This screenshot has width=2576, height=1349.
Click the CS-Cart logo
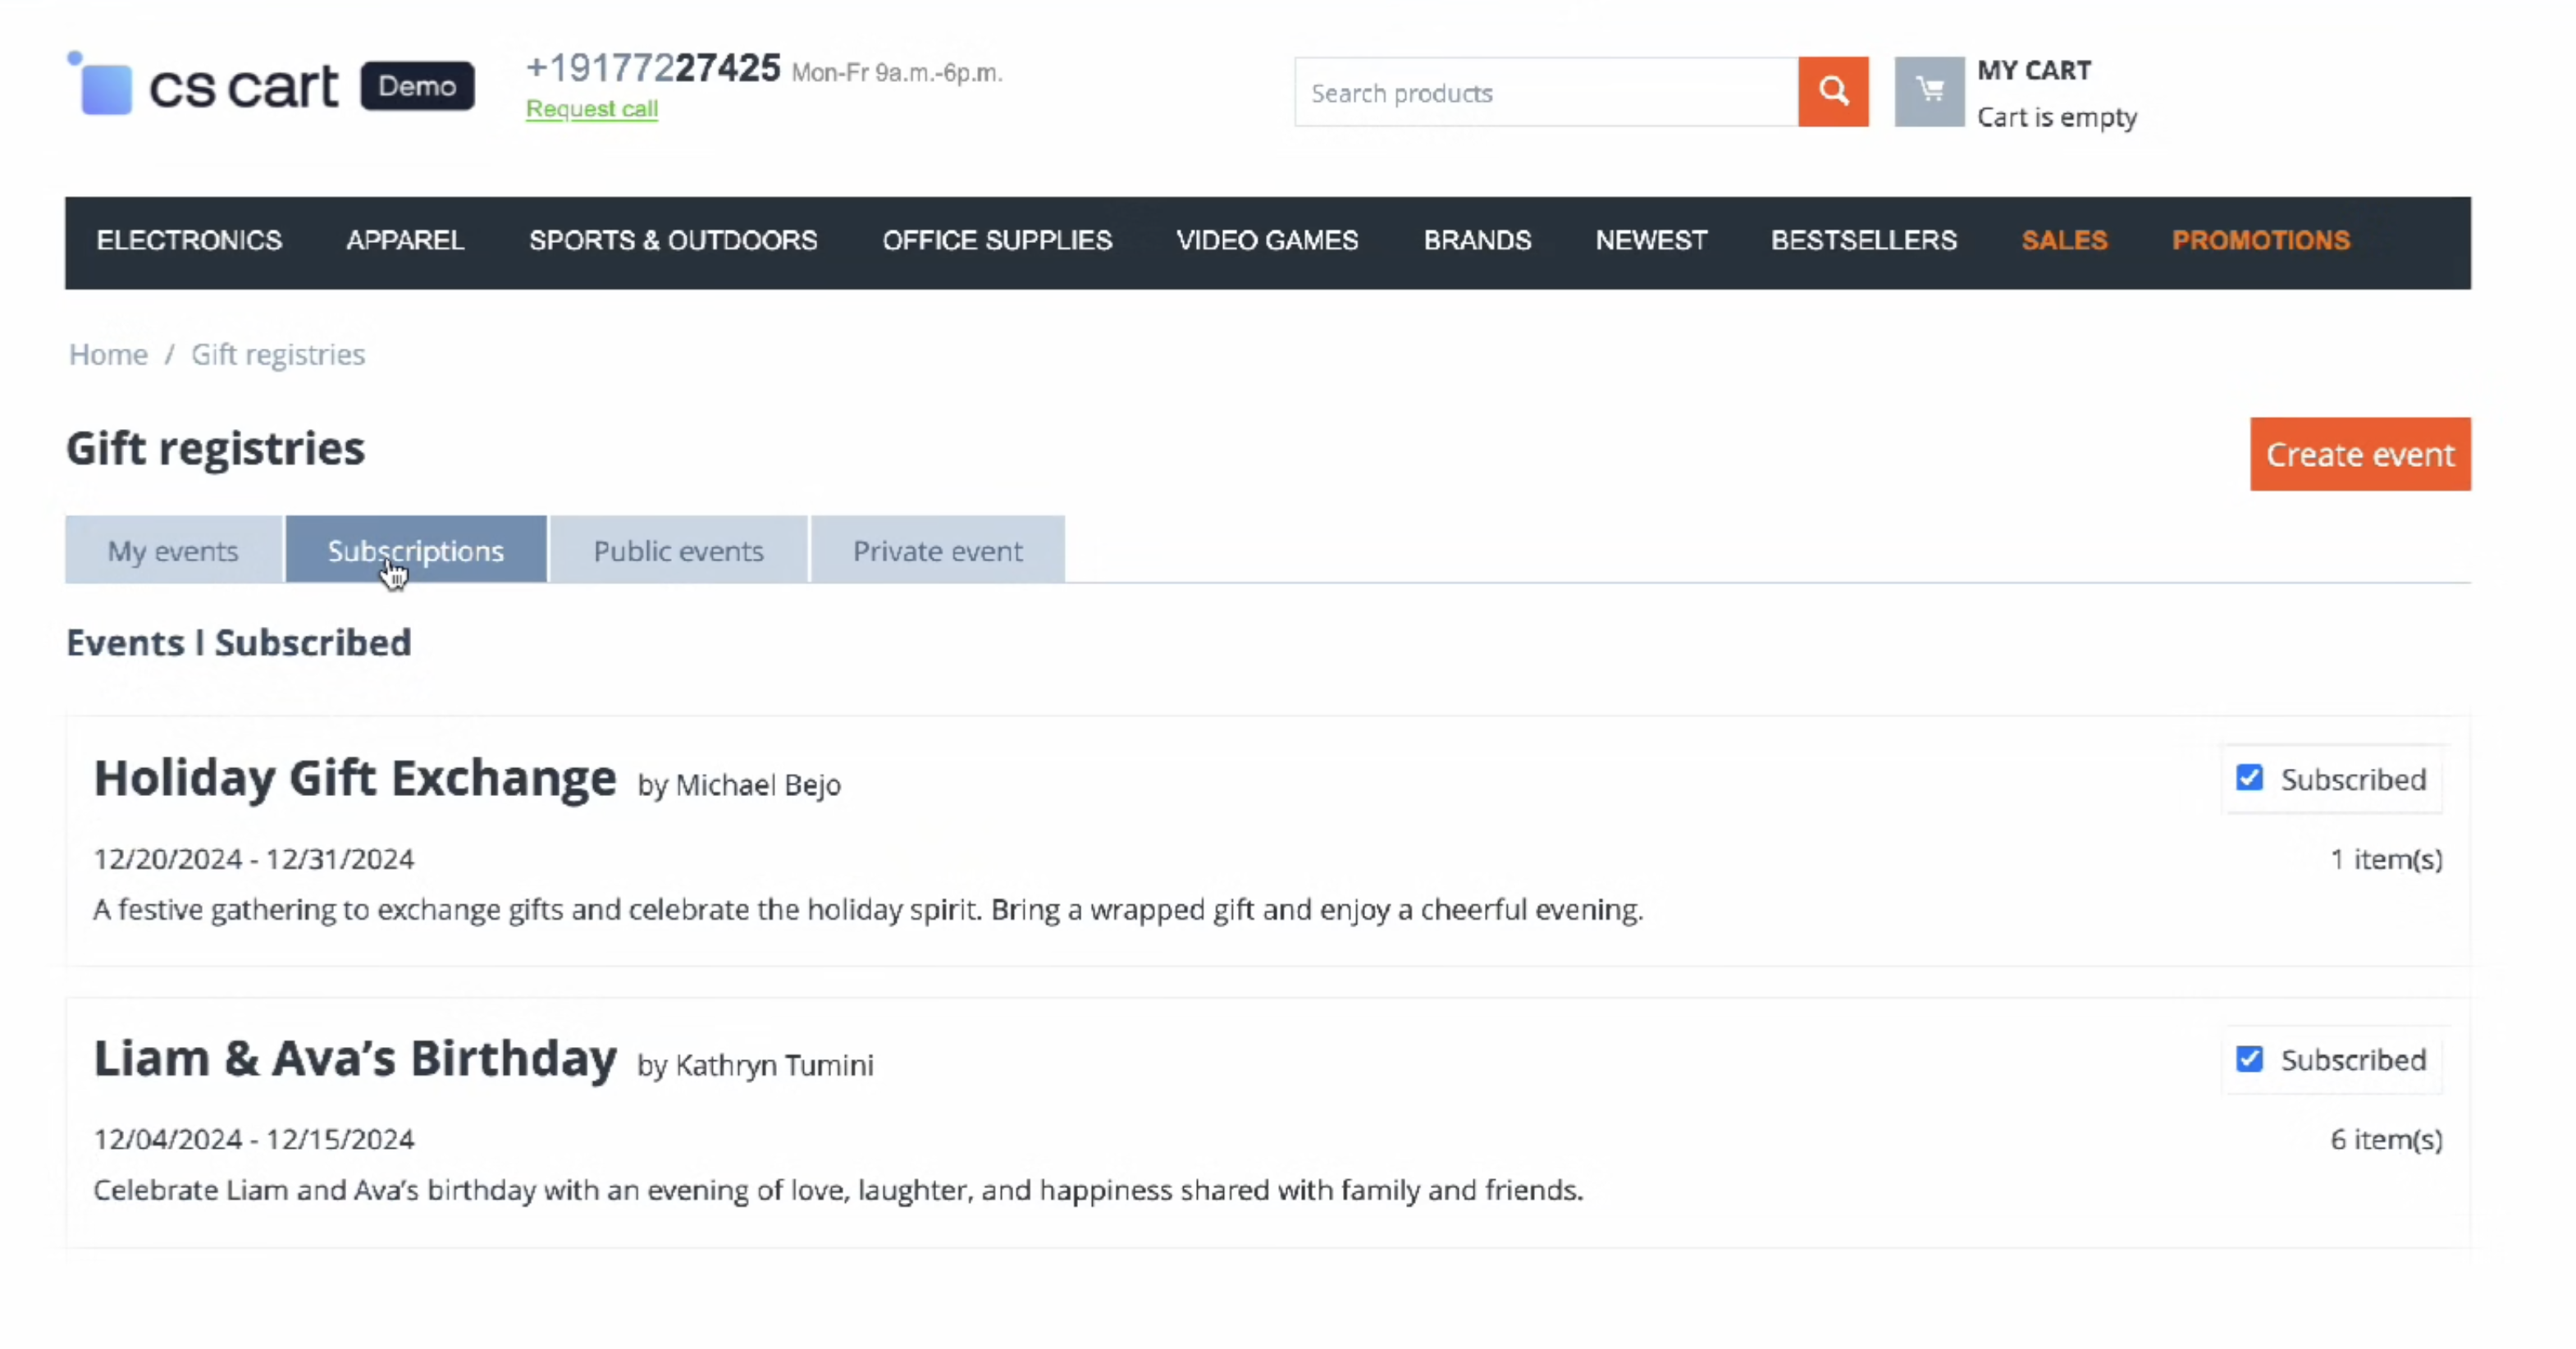pyautogui.click(x=203, y=84)
